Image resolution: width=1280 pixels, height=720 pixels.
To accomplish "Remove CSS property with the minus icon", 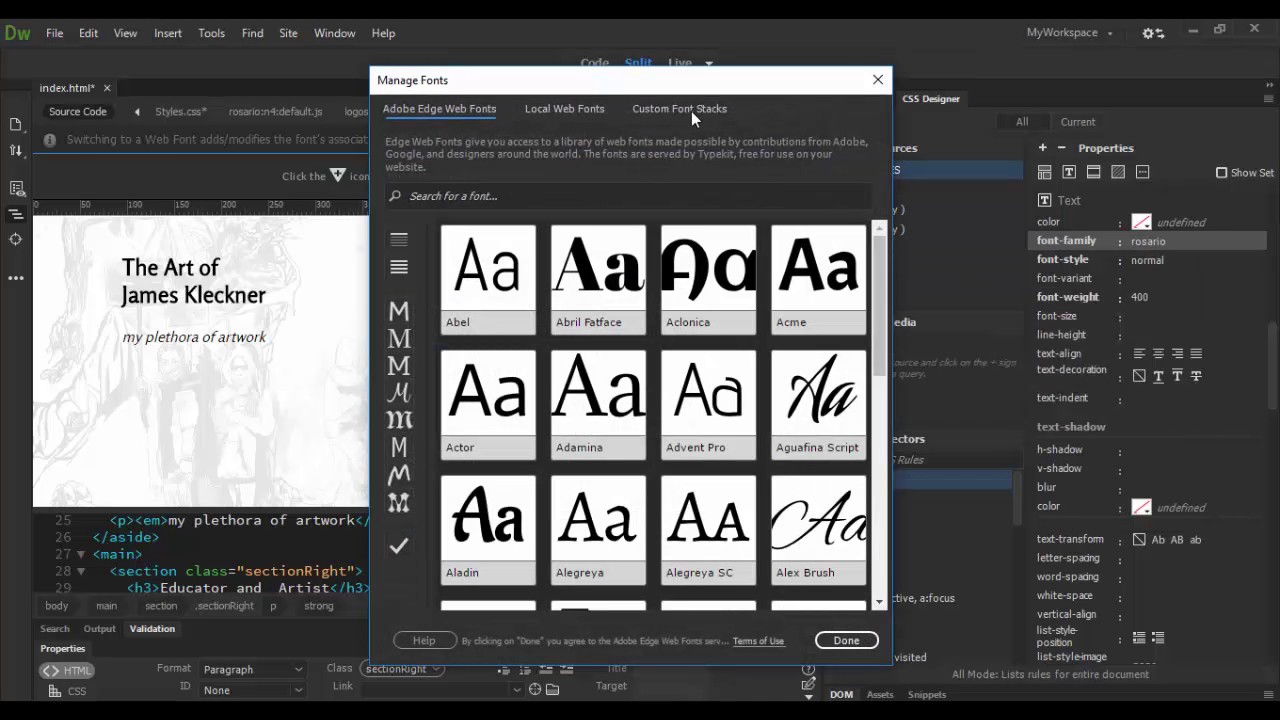I will coord(1061,148).
